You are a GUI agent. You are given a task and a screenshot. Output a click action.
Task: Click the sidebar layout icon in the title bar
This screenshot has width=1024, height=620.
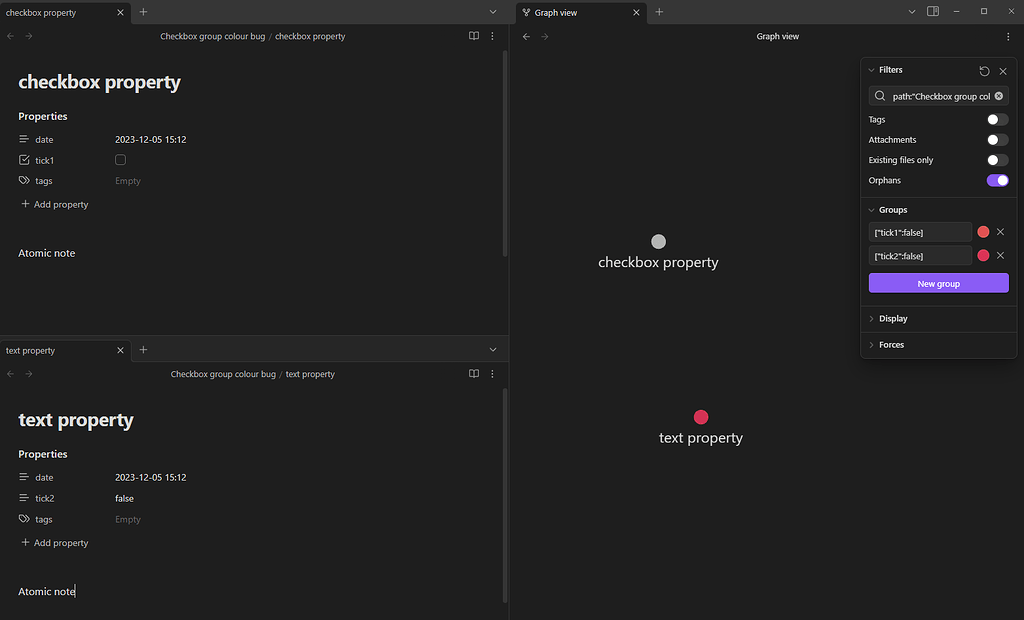pos(934,11)
